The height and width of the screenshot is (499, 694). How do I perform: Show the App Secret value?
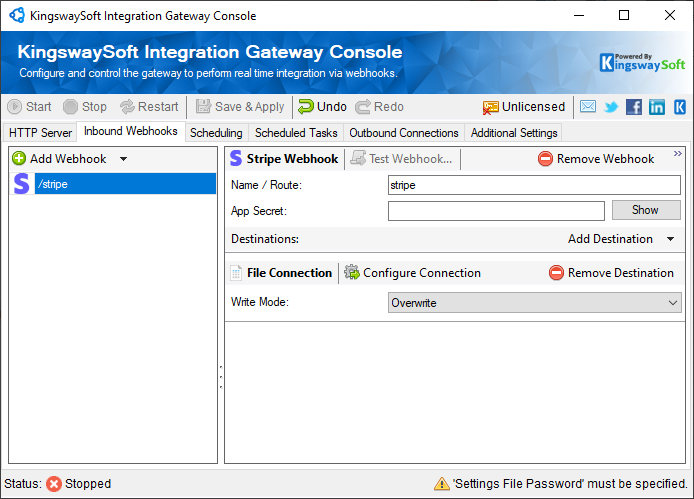pos(646,210)
